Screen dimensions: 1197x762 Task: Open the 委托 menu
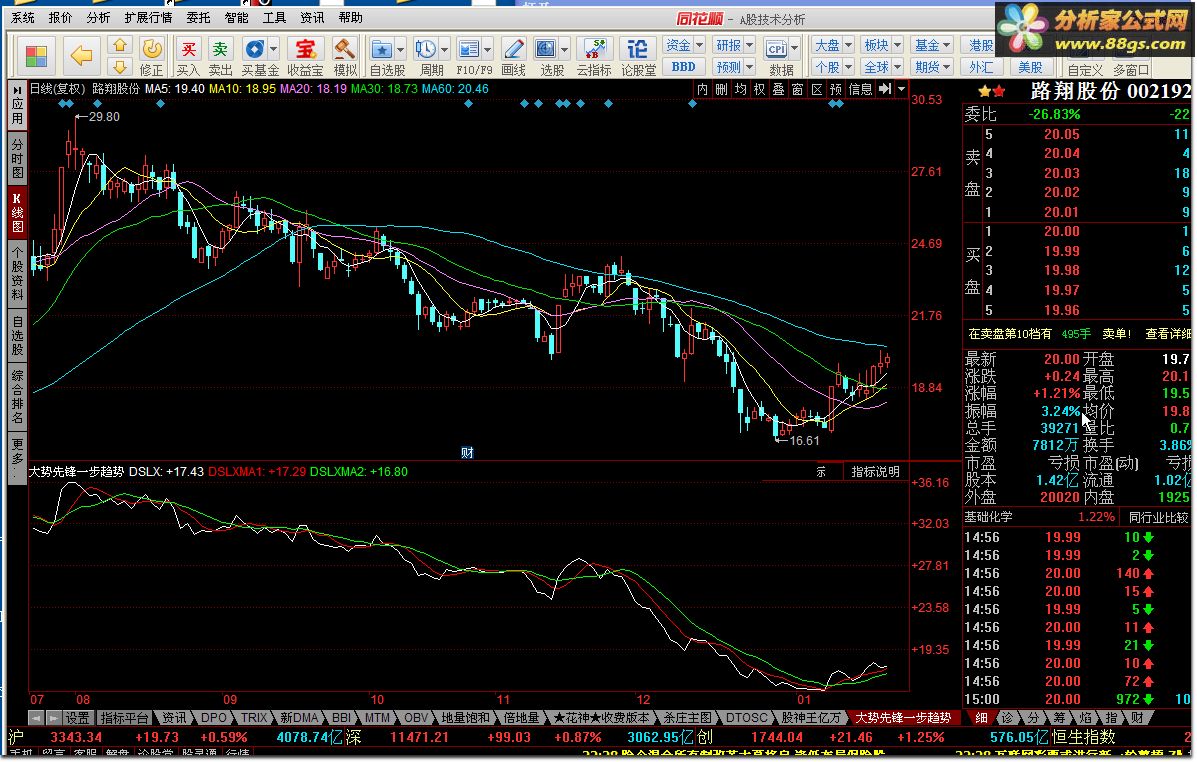(198, 18)
